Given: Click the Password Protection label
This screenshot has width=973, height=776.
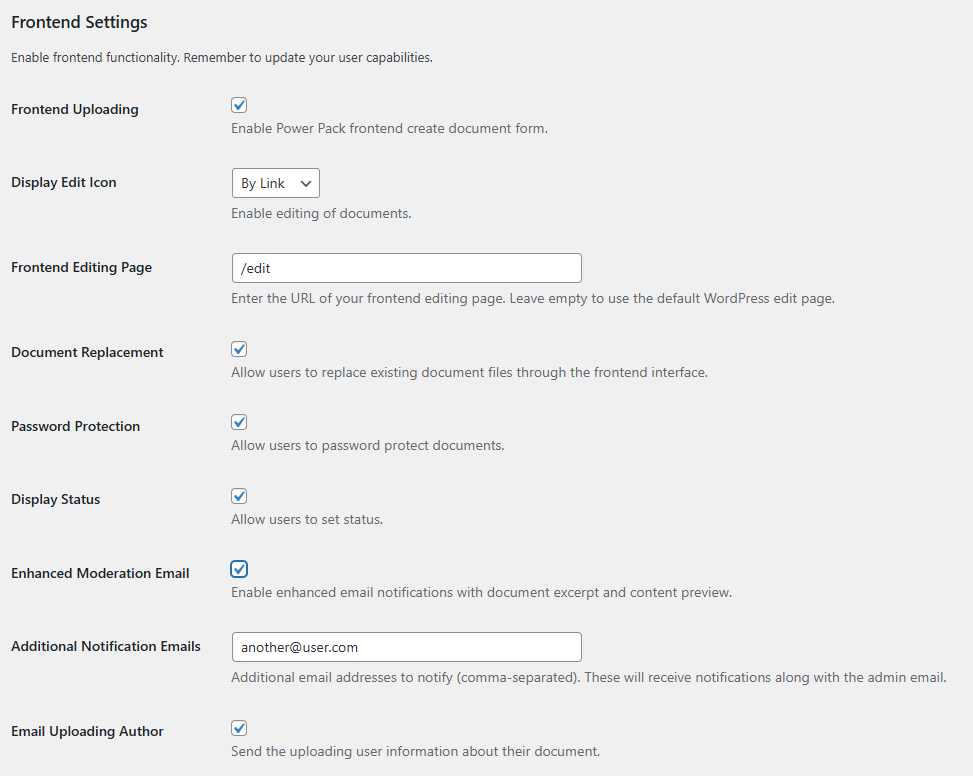Looking at the screenshot, I should [x=76, y=426].
